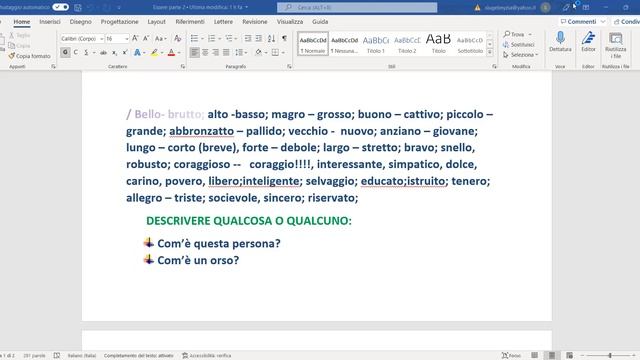This screenshot has height=360, width=640.
Task: Toggle strikethrough (abc) formatting
Action: pyautogui.click(x=103, y=52)
